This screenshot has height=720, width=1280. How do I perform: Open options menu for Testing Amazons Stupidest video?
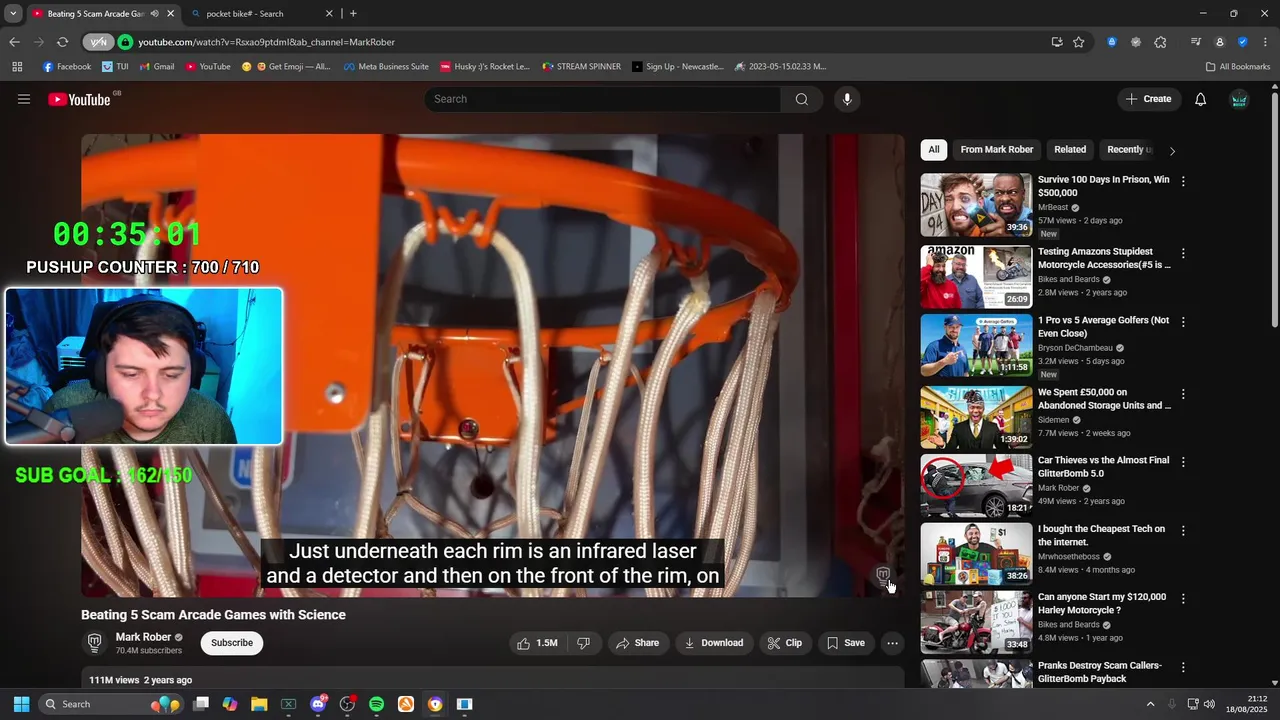point(1183,253)
